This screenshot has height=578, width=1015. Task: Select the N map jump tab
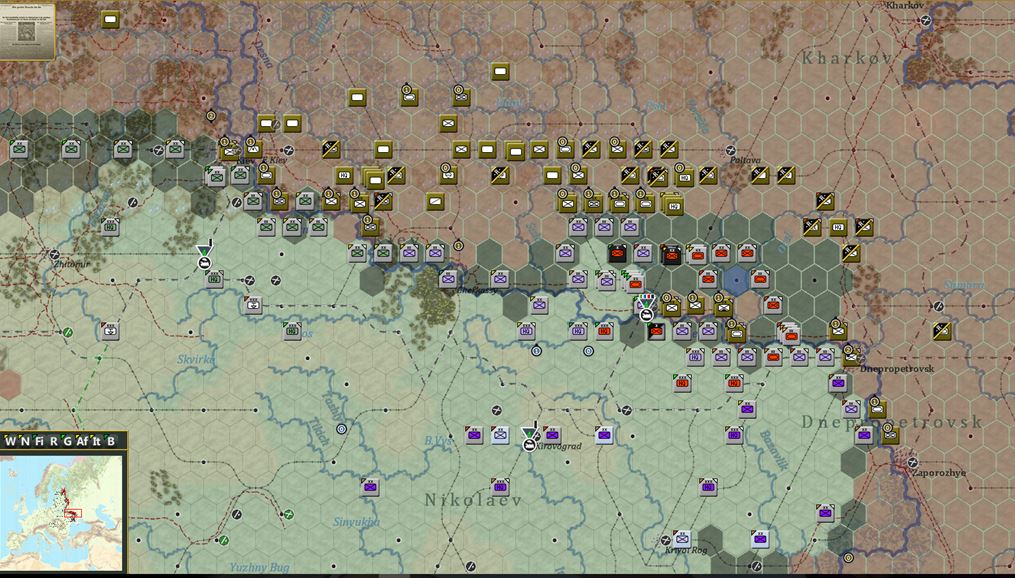click(25, 441)
